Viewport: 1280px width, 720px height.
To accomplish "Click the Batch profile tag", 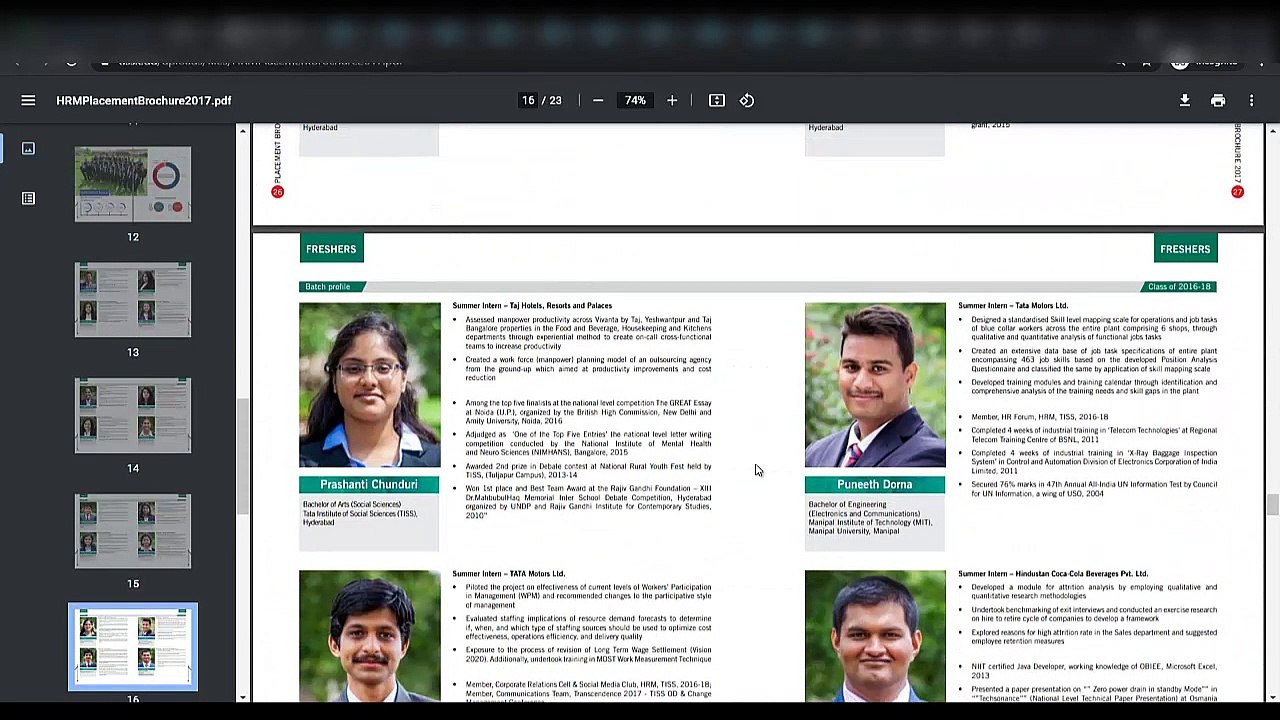I will coord(331,287).
